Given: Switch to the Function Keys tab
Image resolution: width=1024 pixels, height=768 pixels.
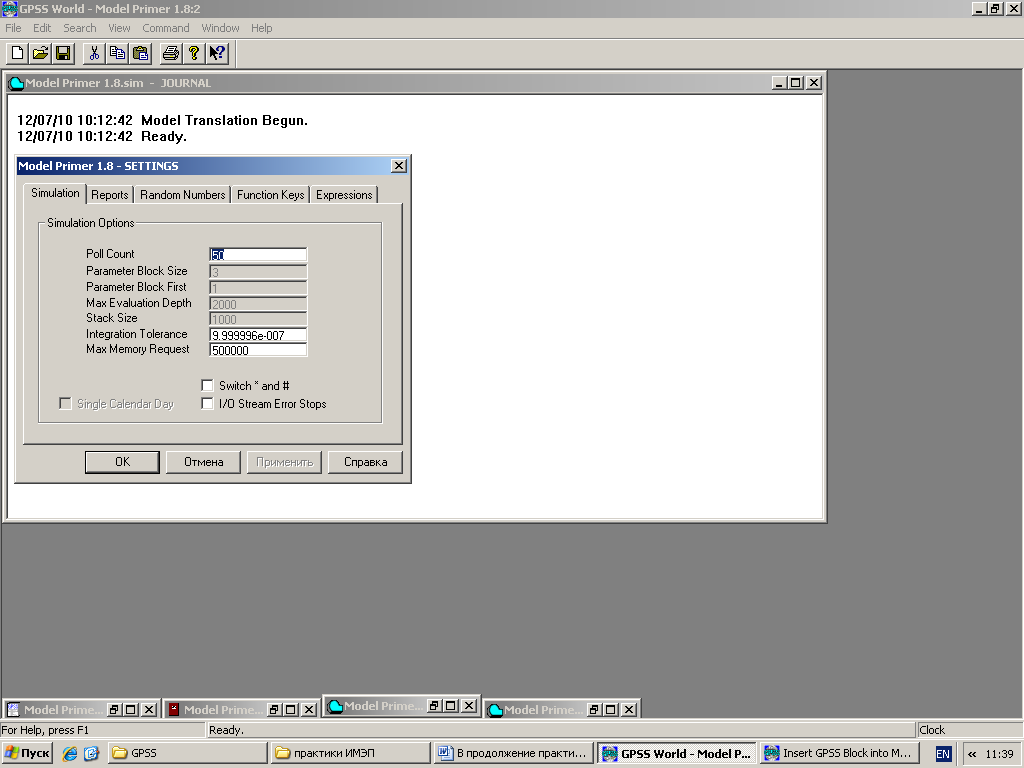Looking at the screenshot, I should [270, 195].
